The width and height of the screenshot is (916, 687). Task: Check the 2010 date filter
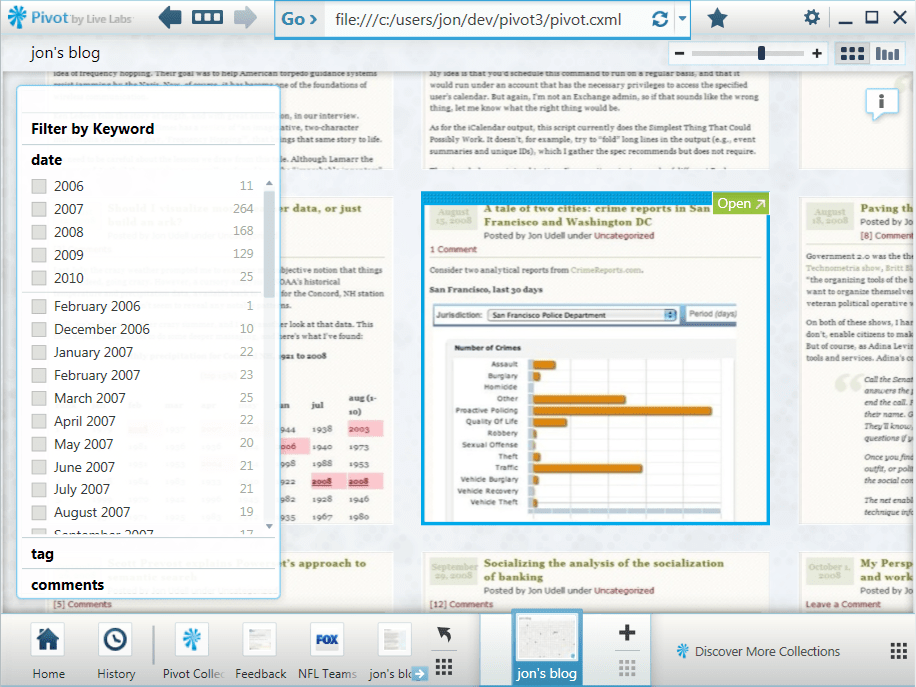point(39,277)
